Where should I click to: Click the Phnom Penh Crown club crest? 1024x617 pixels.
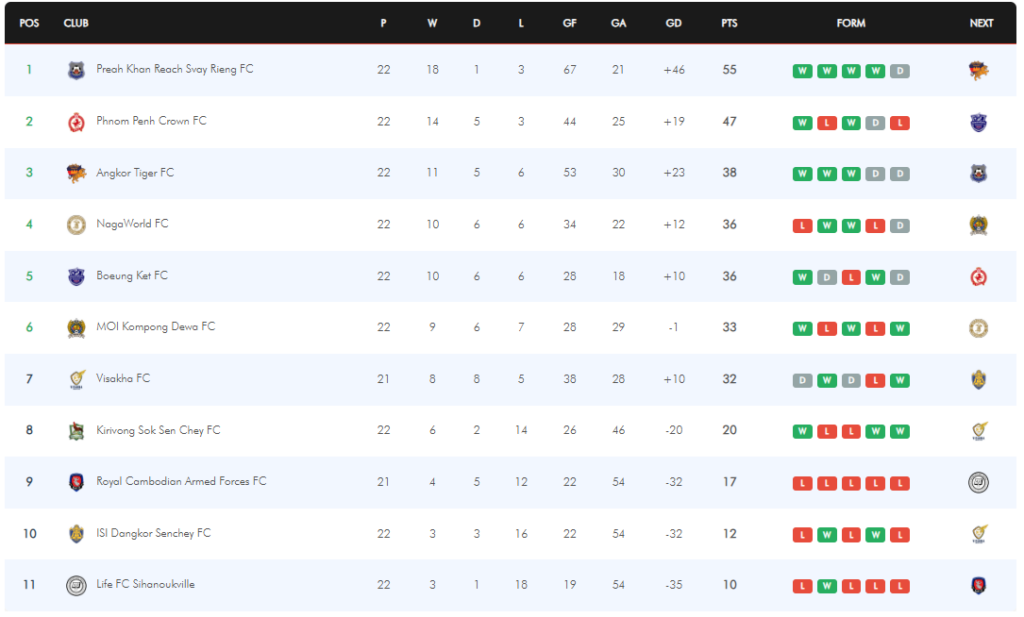click(76, 122)
